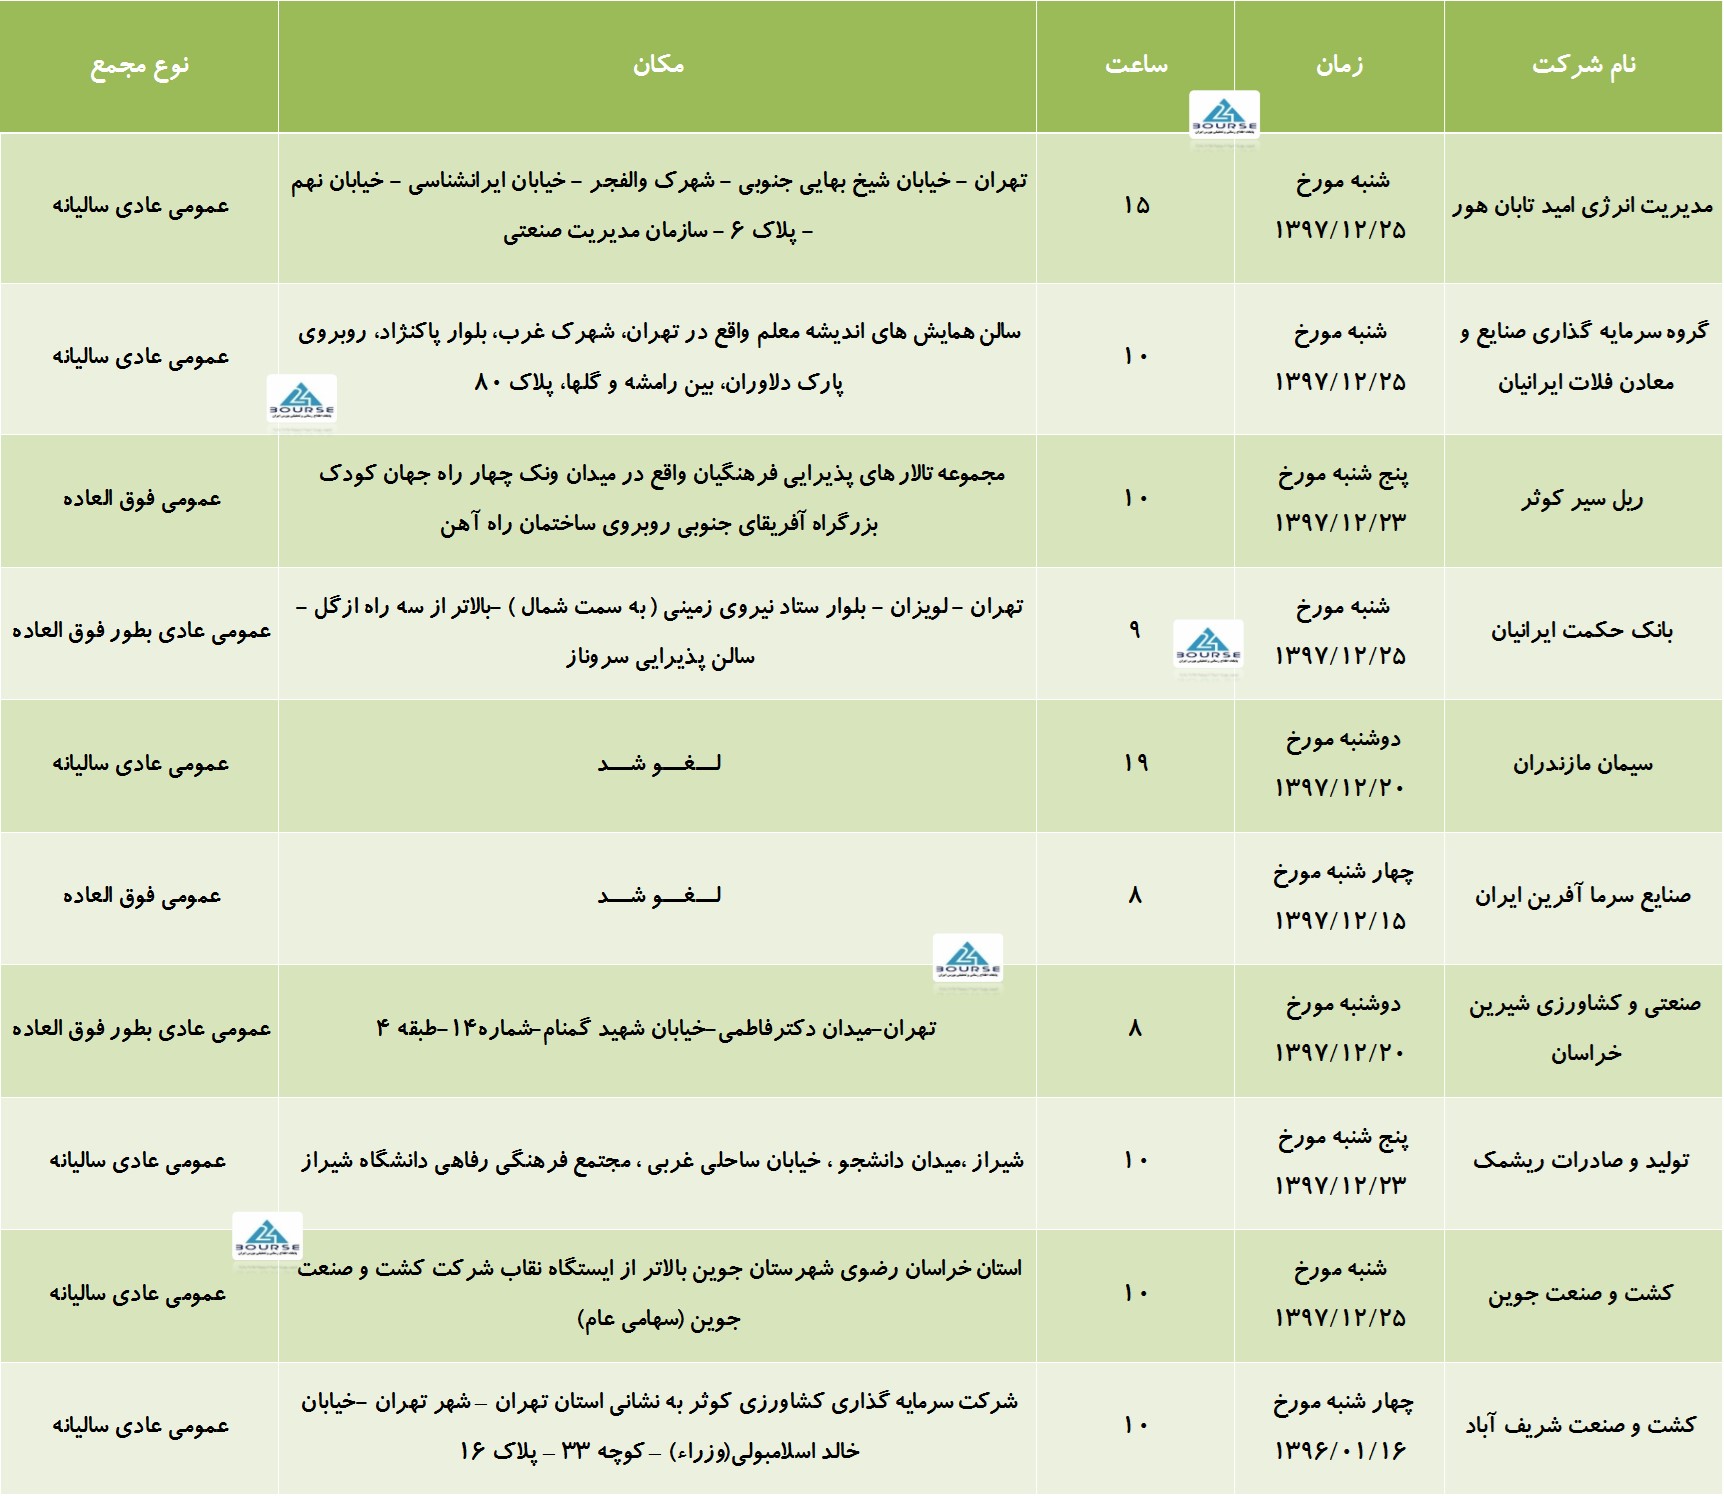1724x1496 pixels.
Task: Click the لویزان location in the بانک حکمت row
Action: [x=659, y=631]
